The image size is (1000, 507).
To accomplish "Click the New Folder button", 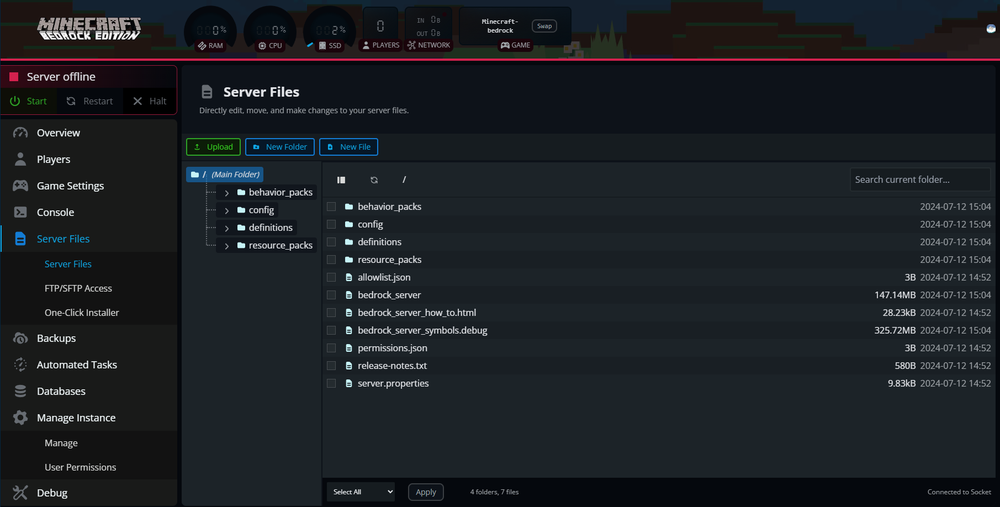I will pos(280,147).
